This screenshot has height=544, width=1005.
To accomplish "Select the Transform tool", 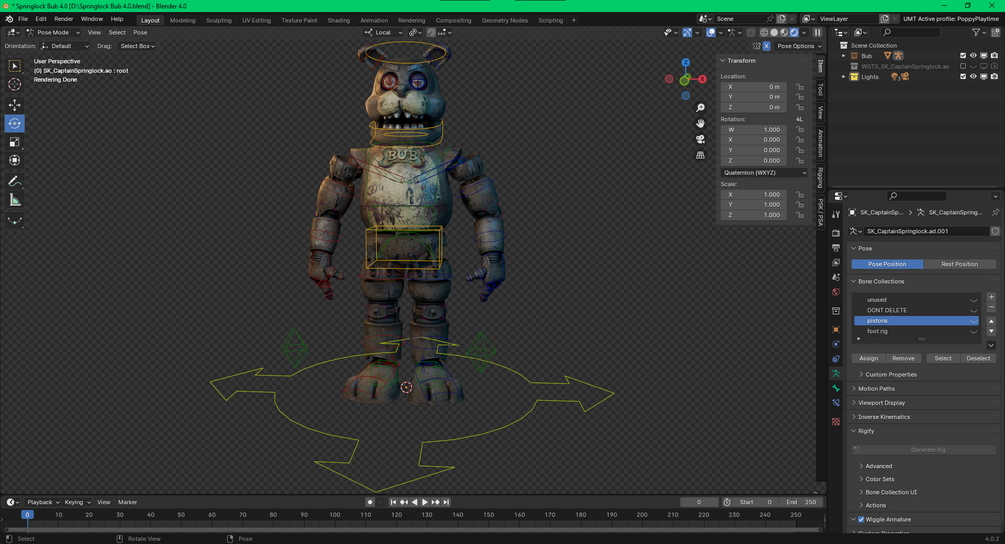I will point(14,161).
